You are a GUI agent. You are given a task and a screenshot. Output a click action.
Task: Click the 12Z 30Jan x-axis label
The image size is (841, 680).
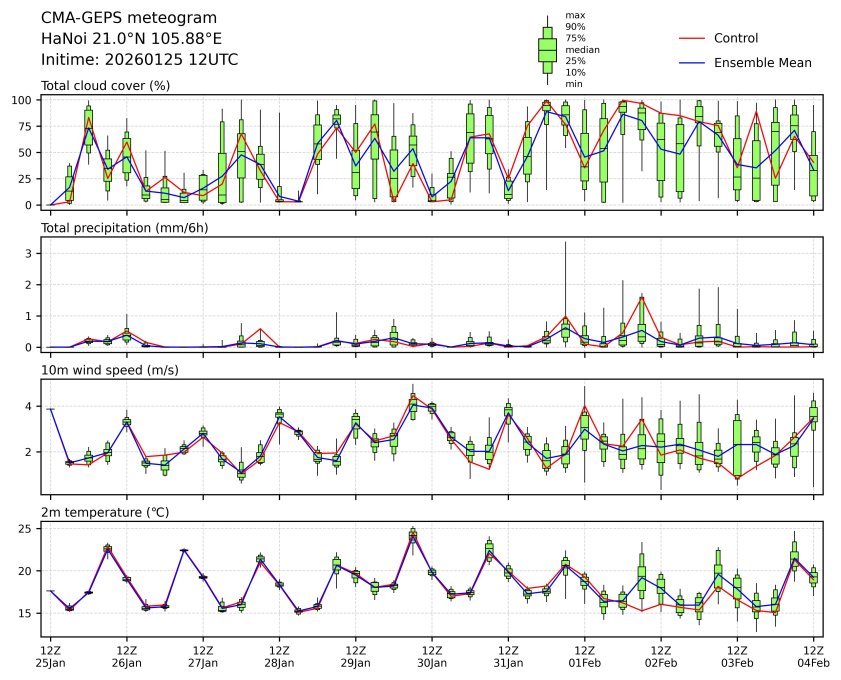(431, 655)
